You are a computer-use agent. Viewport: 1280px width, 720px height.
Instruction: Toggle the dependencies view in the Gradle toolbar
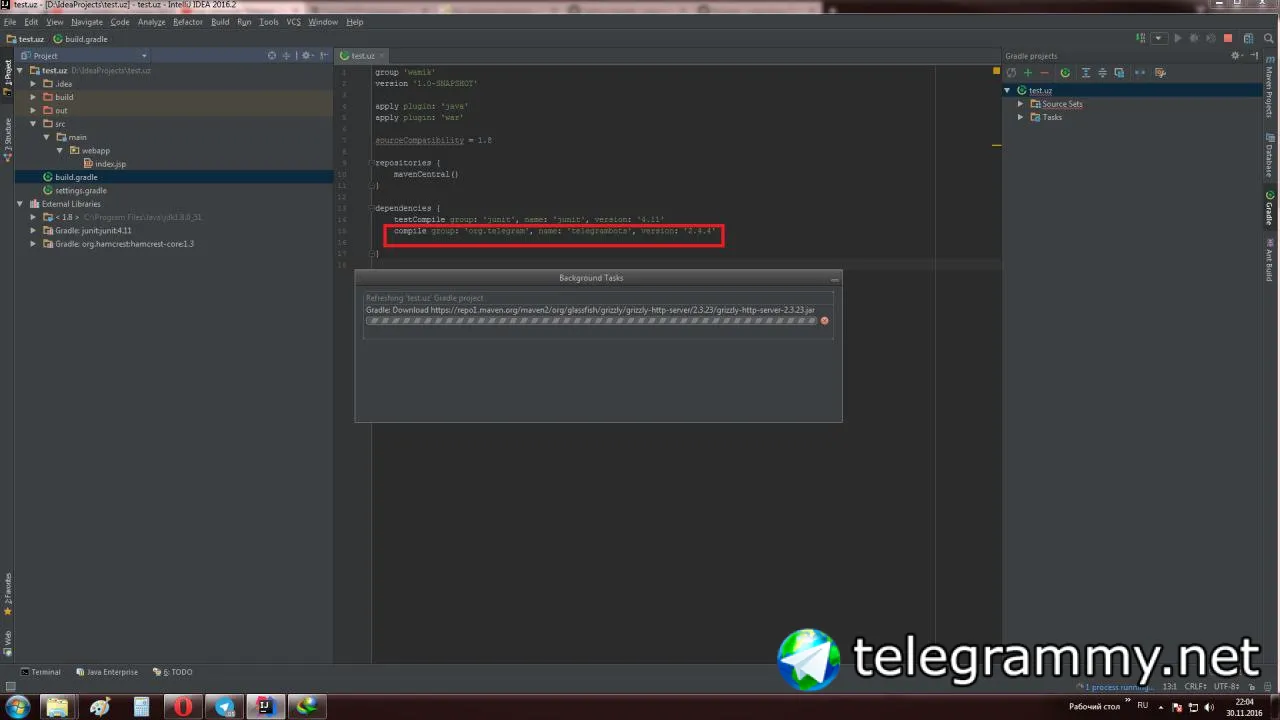(x=1119, y=73)
